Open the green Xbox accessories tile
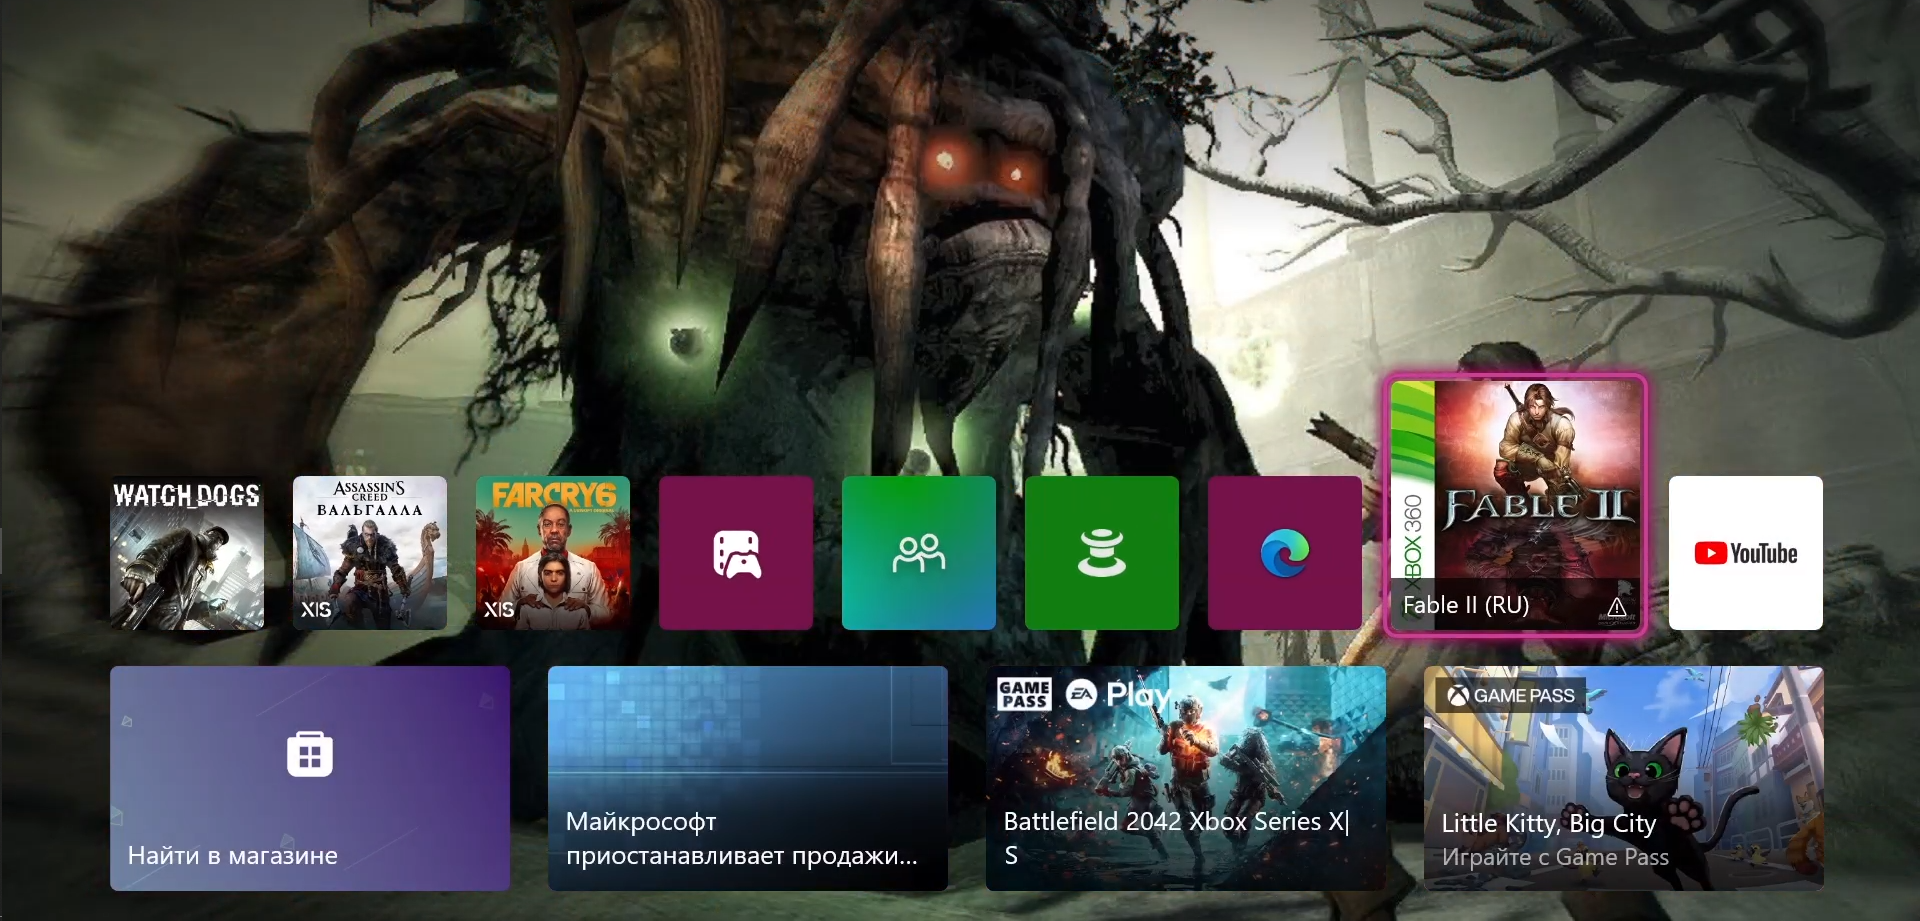 [1102, 553]
